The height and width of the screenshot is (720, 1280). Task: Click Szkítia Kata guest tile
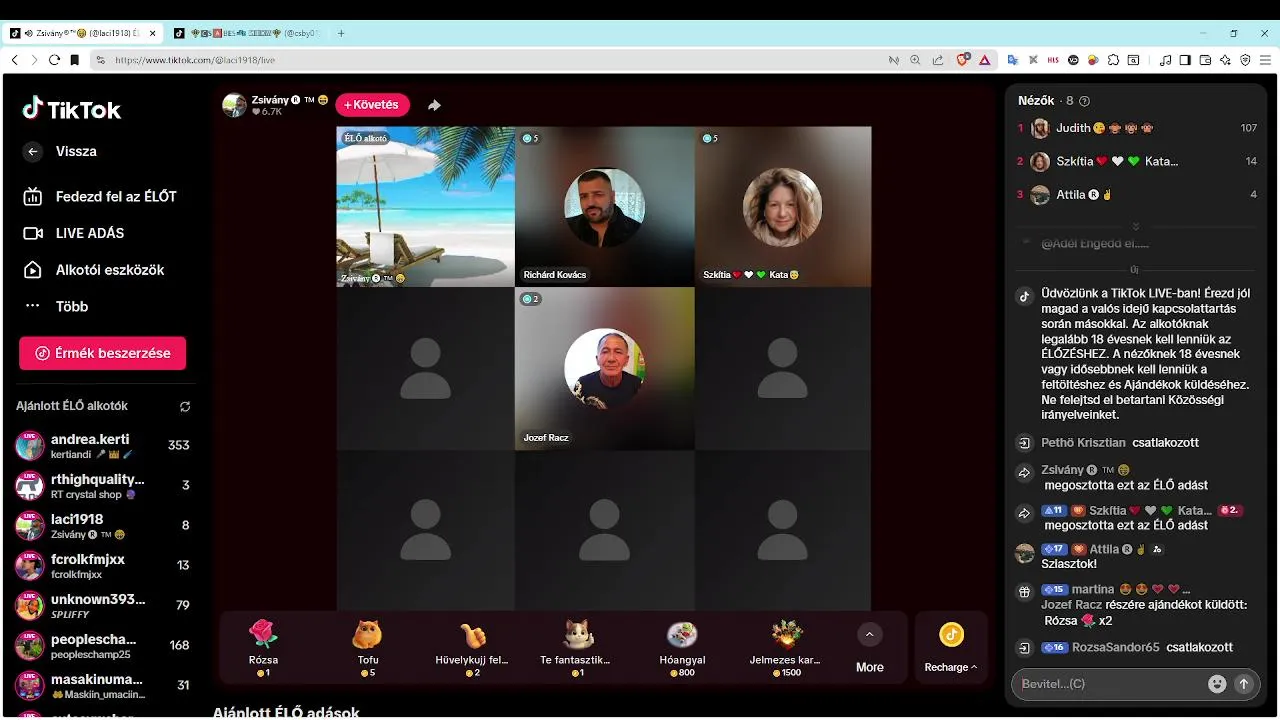[783, 207]
